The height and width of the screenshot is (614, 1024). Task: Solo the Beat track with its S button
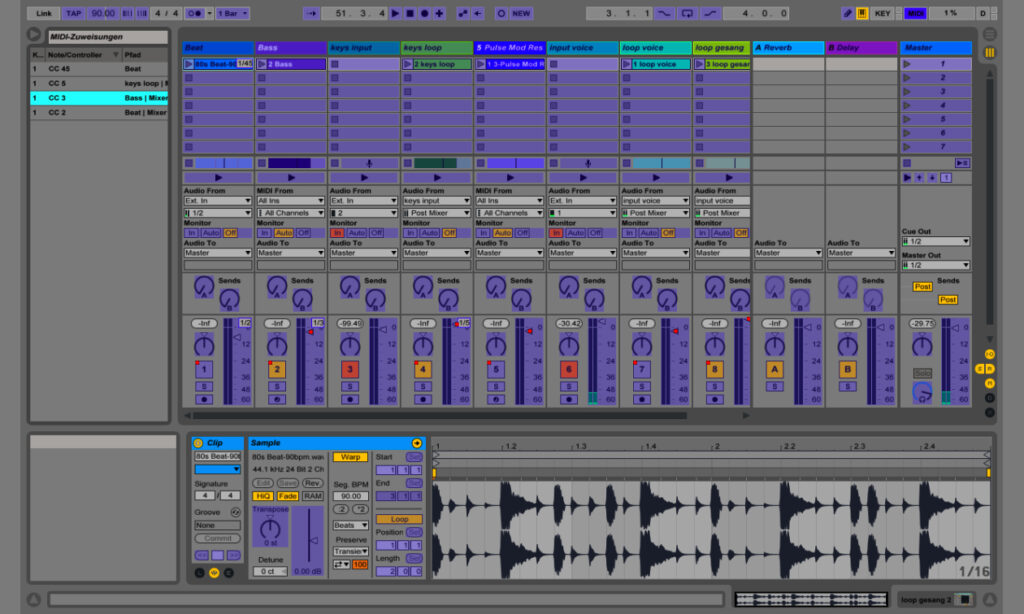(204, 387)
